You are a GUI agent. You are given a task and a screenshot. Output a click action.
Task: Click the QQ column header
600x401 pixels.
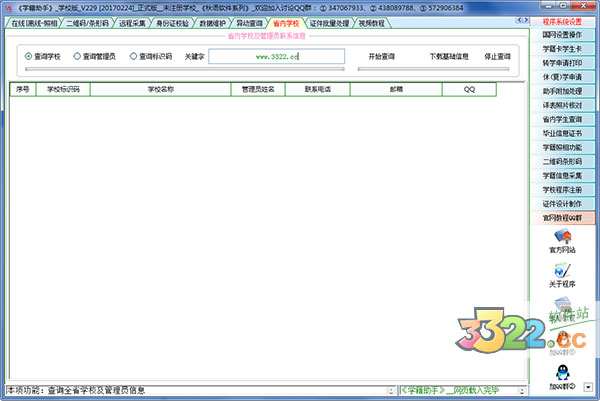click(x=470, y=89)
